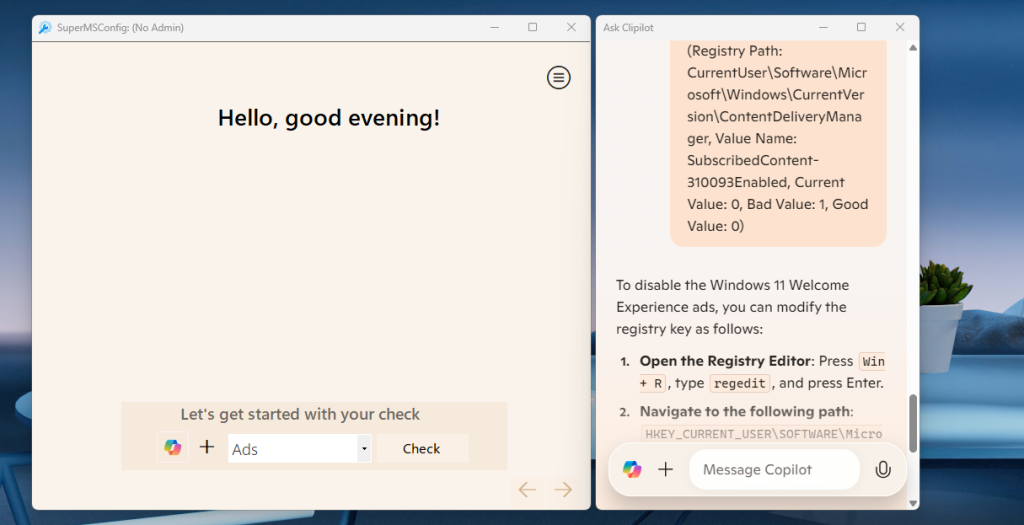Click the scroll up arrow in Ask Clipilot
The width and height of the screenshot is (1024, 525).
pos(911,47)
